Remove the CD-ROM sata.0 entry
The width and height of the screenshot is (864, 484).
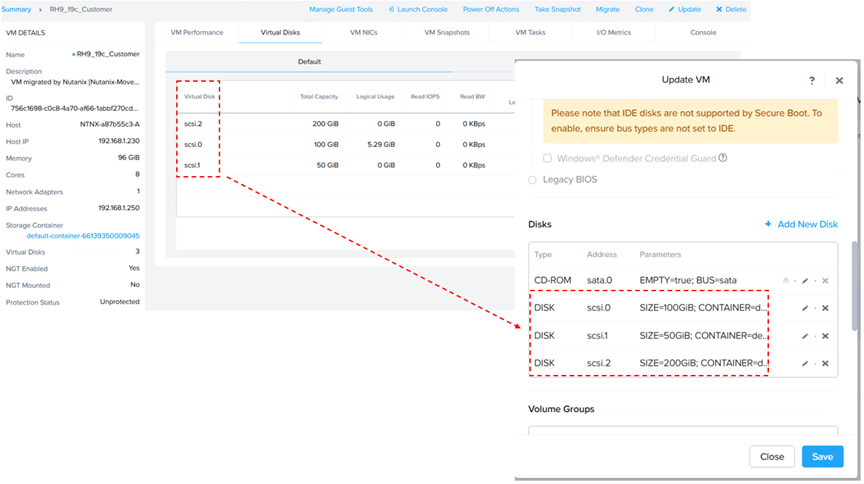click(x=825, y=281)
